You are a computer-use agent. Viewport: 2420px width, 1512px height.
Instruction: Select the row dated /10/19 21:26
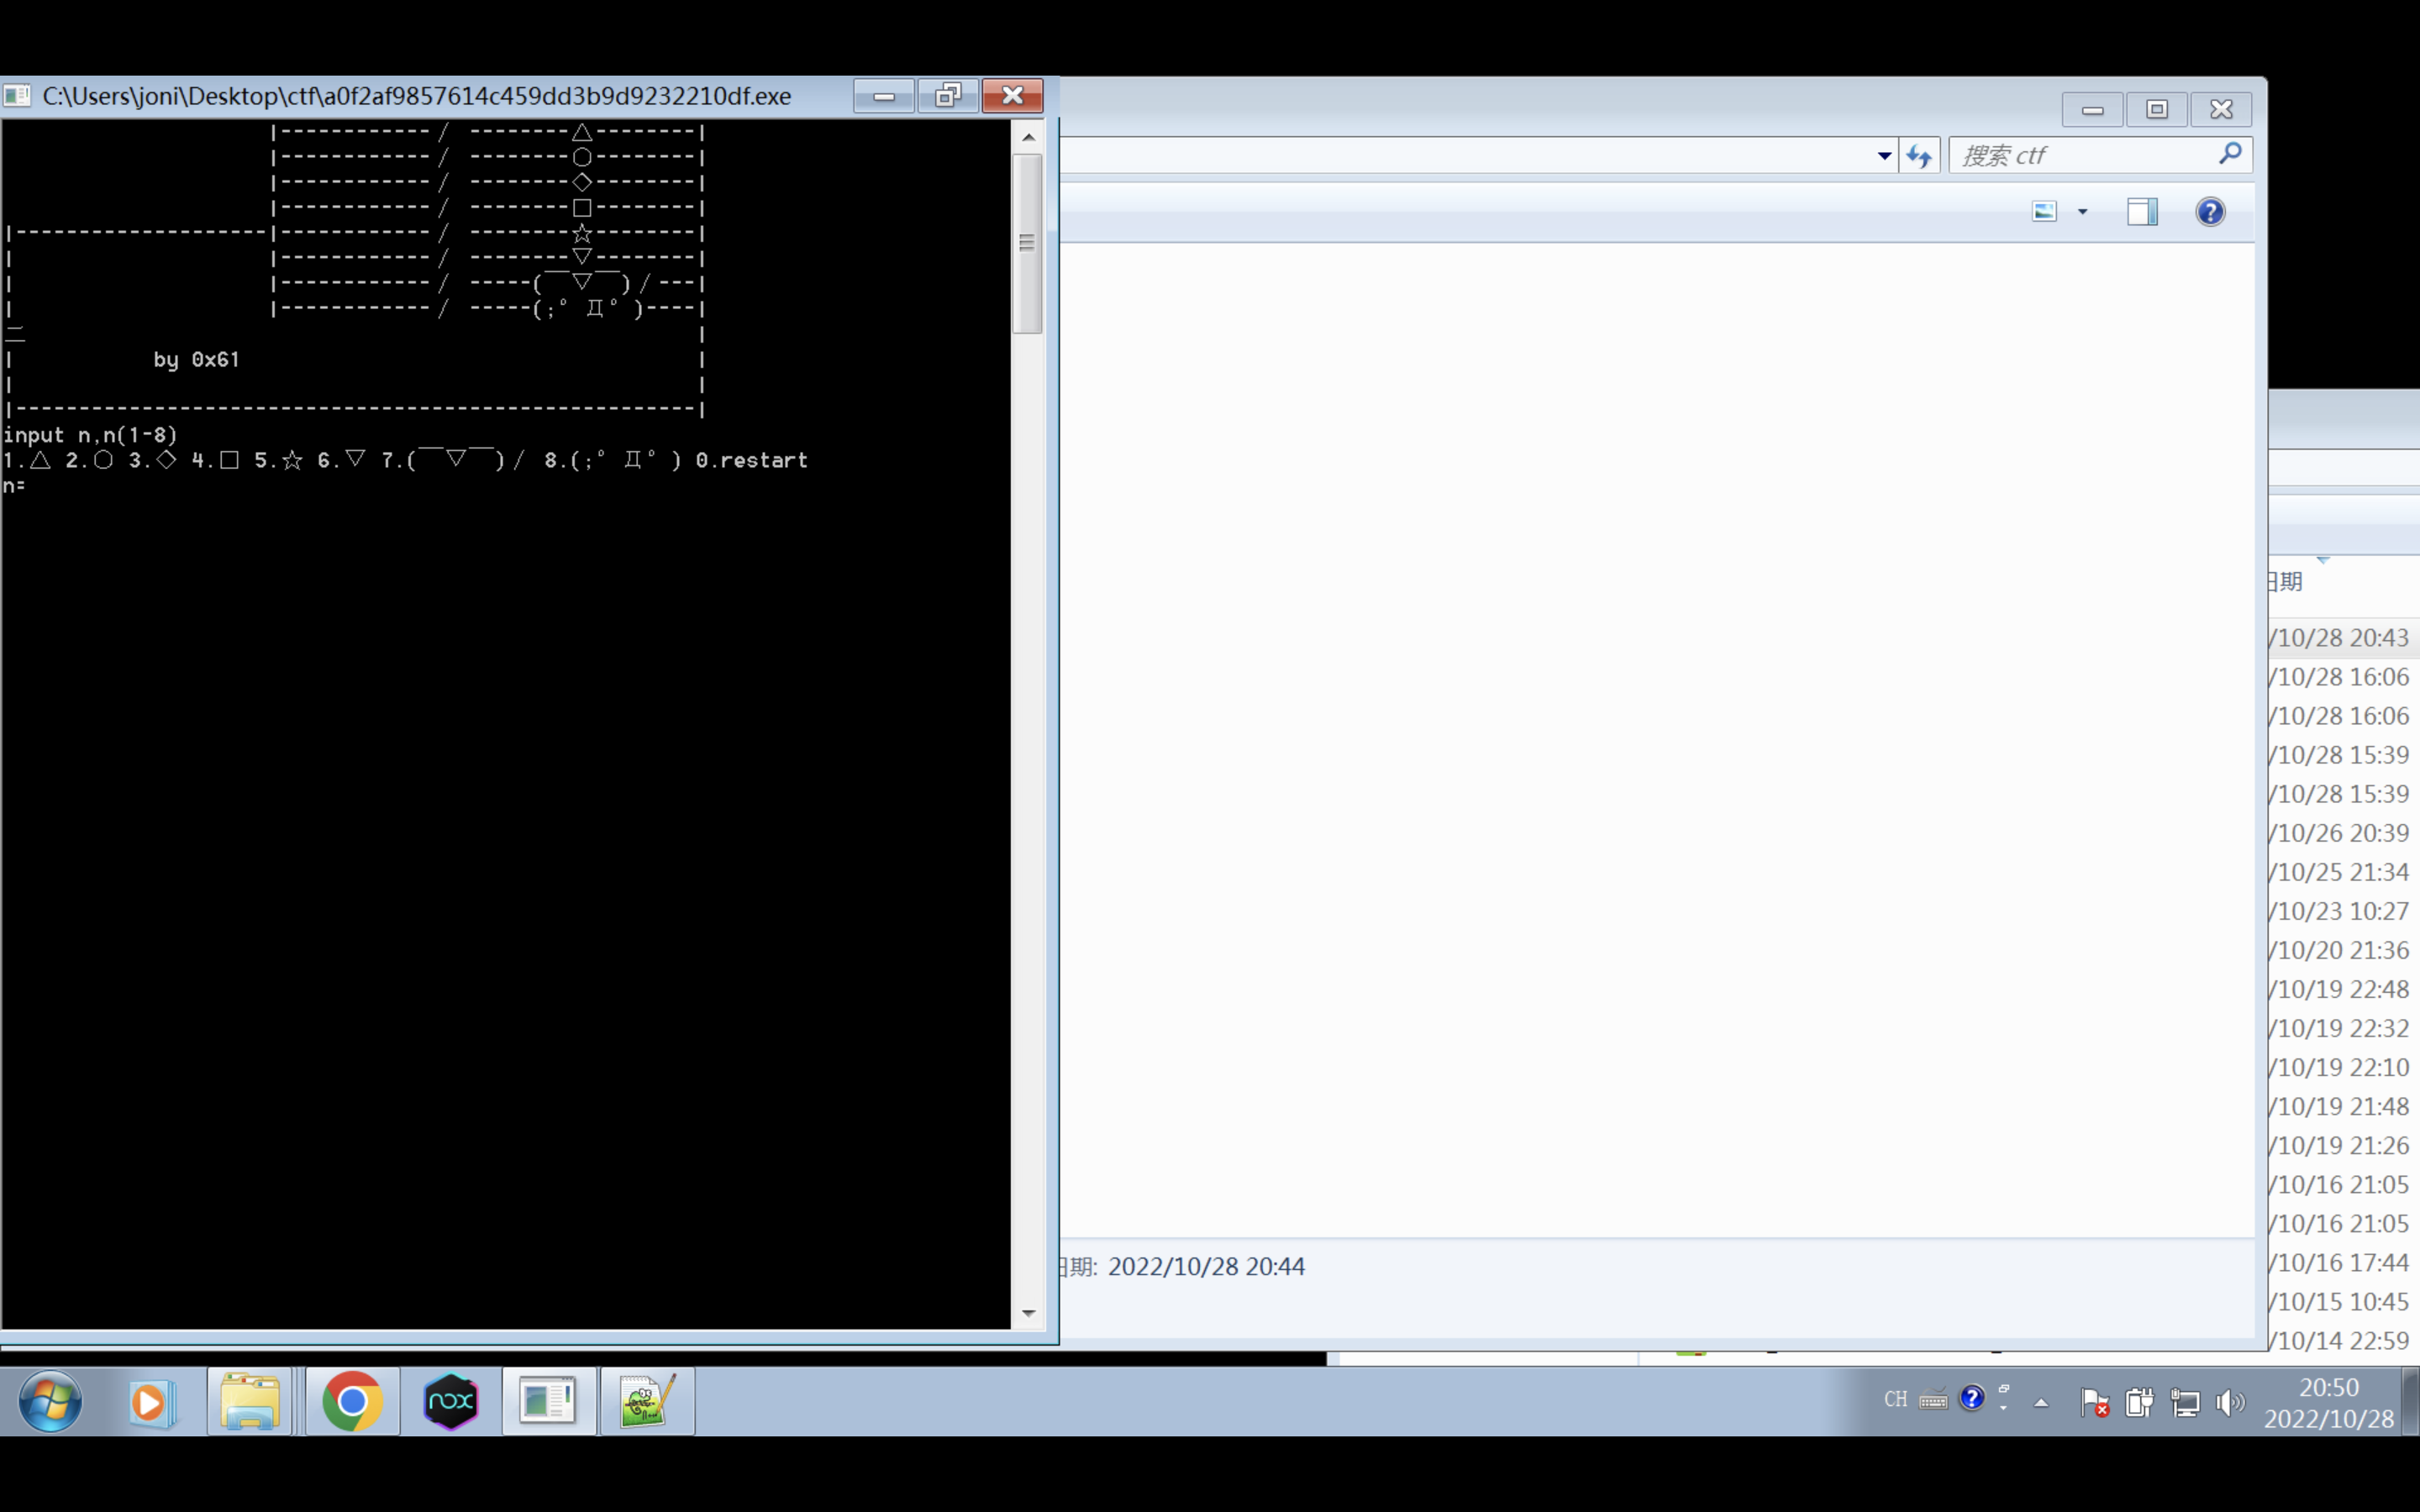coord(2344,1145)
